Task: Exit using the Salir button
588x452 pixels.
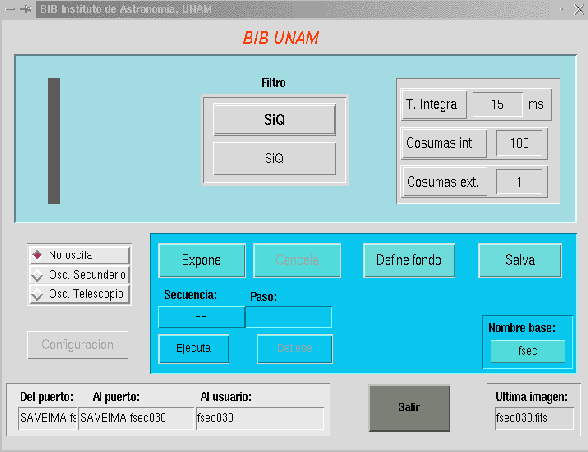Action: point(409,408)
